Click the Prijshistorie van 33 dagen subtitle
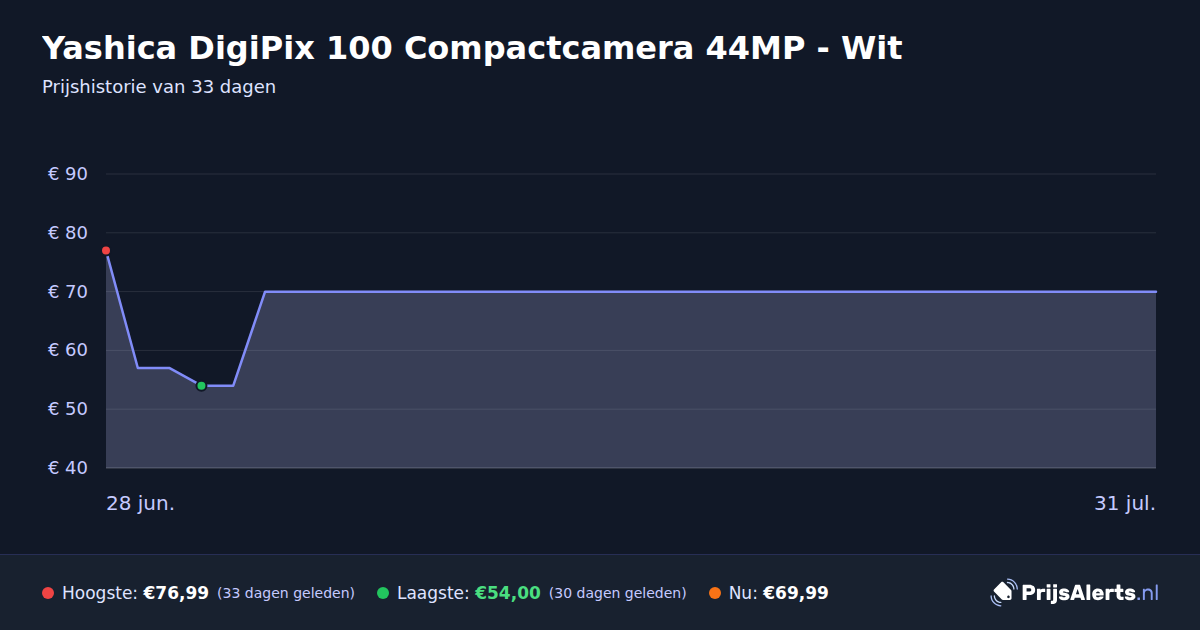 point(159,87)
